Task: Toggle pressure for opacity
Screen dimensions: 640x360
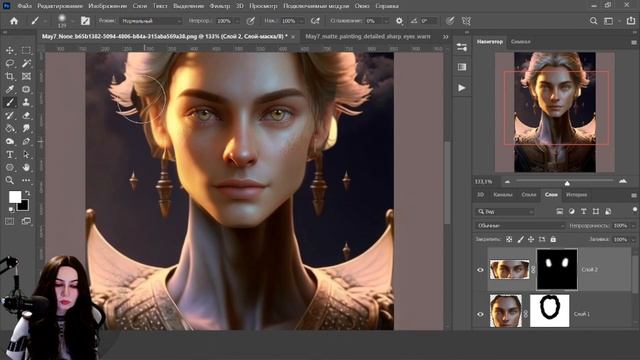Action: point(251,21)
